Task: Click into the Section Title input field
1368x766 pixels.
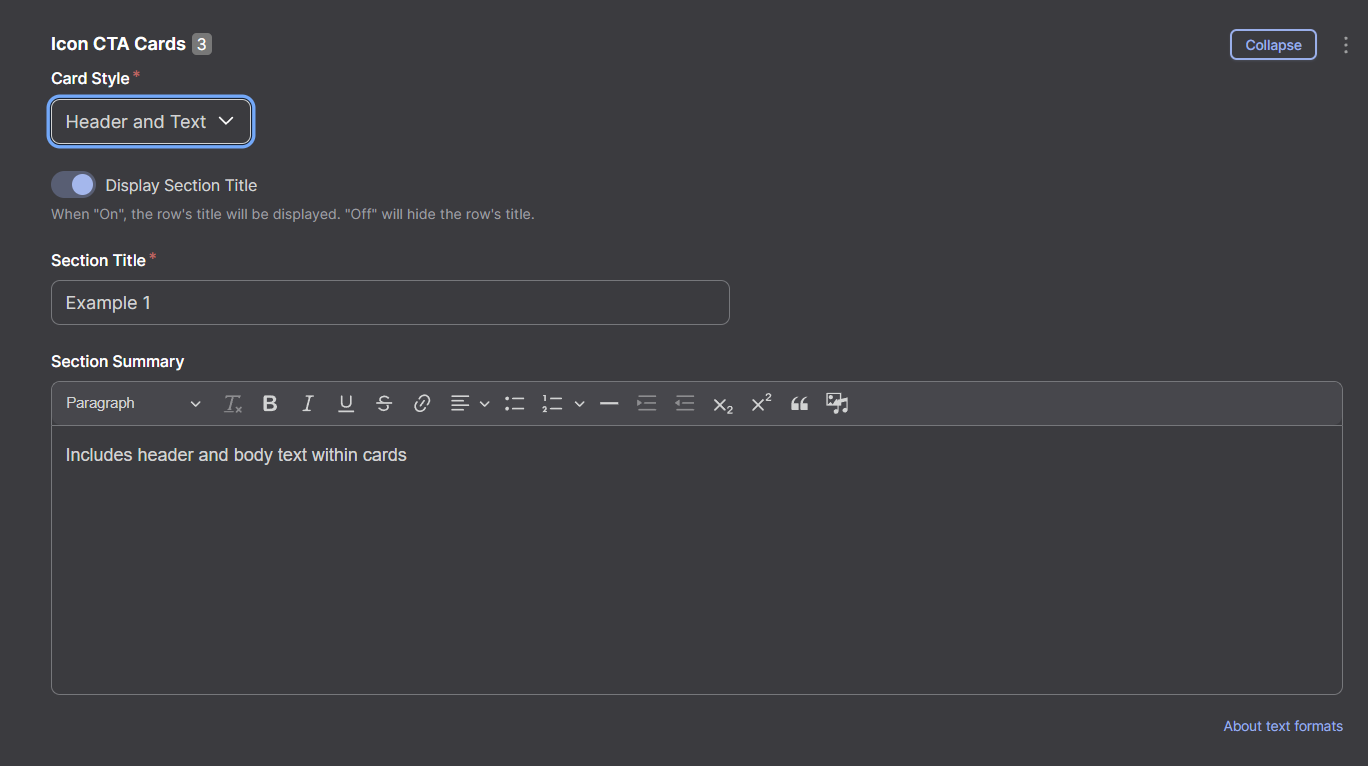Action: (x=390, y=303)
